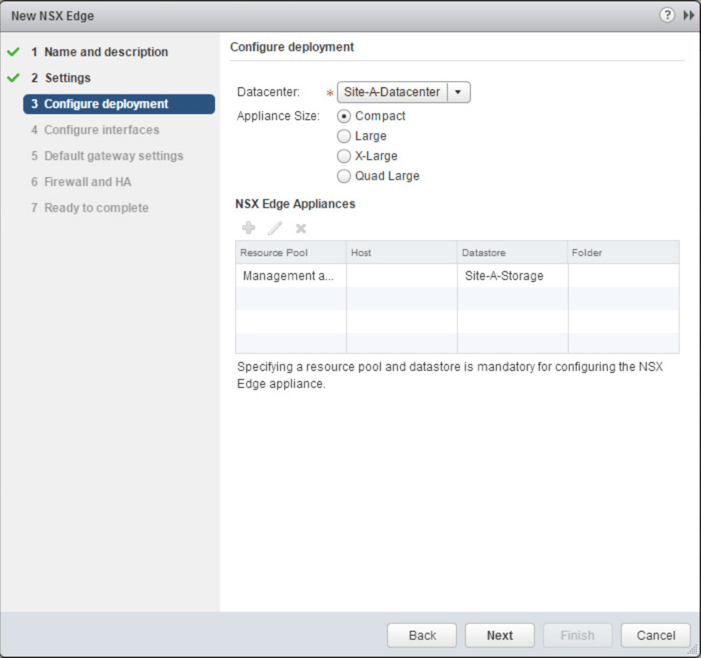This screenshot has width=701, height=658.
Task: Click the Datastore column header
Action: [512, 253]
